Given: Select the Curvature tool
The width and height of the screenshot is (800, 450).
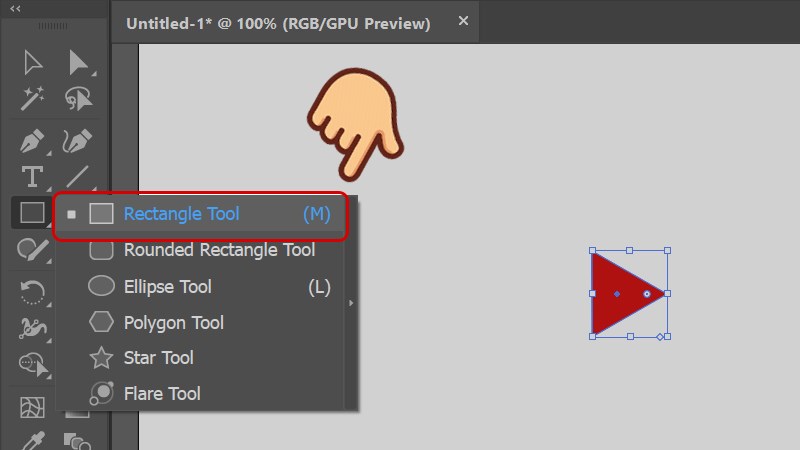Looking at the screenshot, I should click(78, 140).
